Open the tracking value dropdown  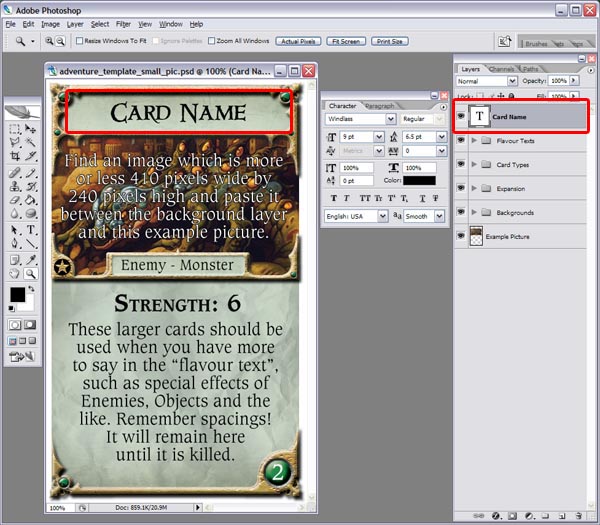441,151
